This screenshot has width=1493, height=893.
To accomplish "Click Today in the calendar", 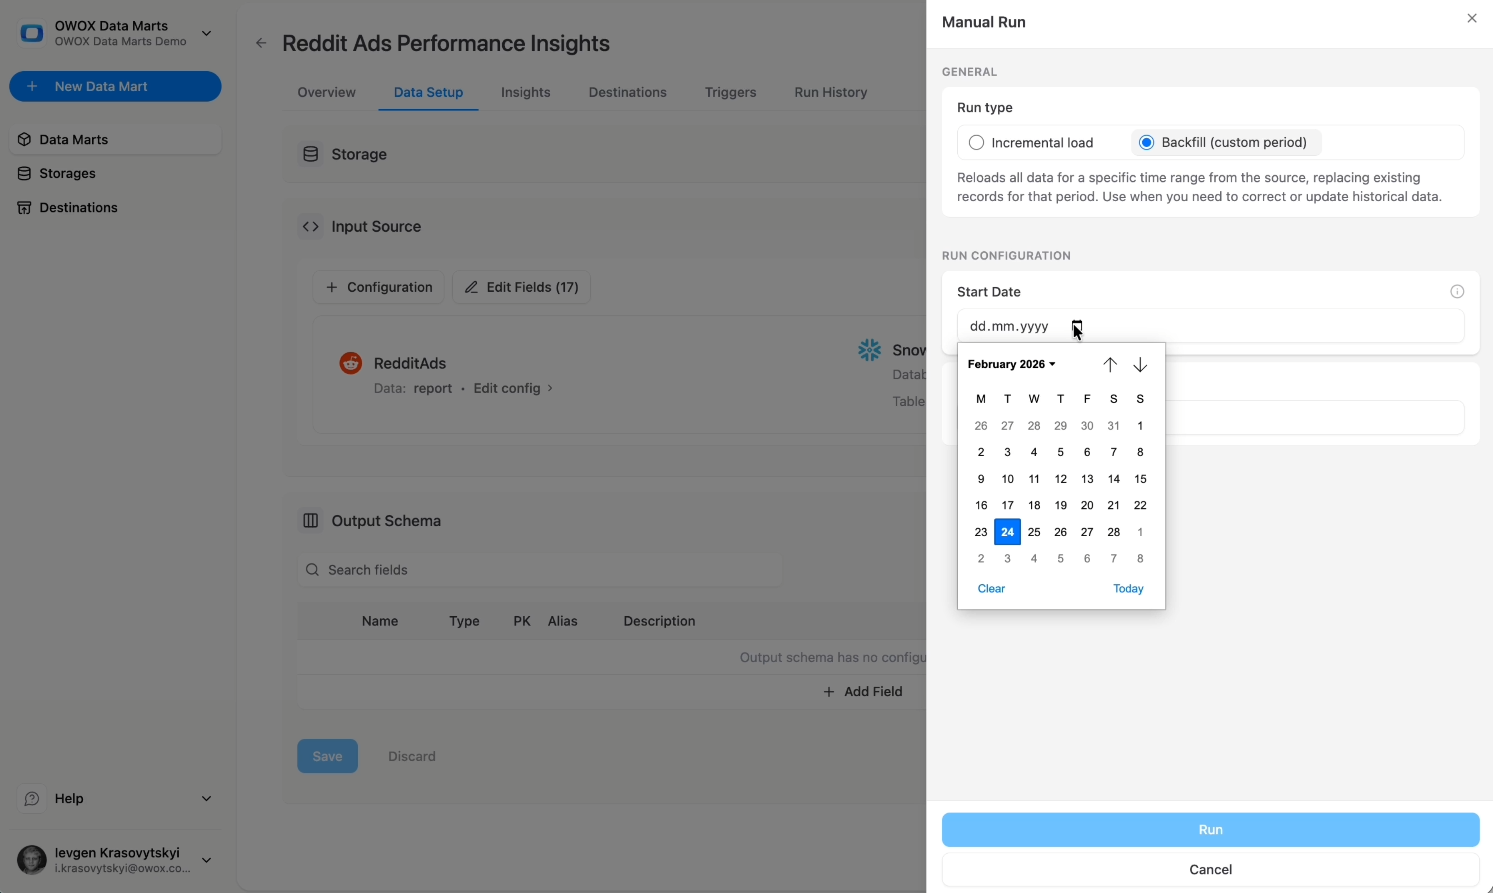I will (1128, 588).
